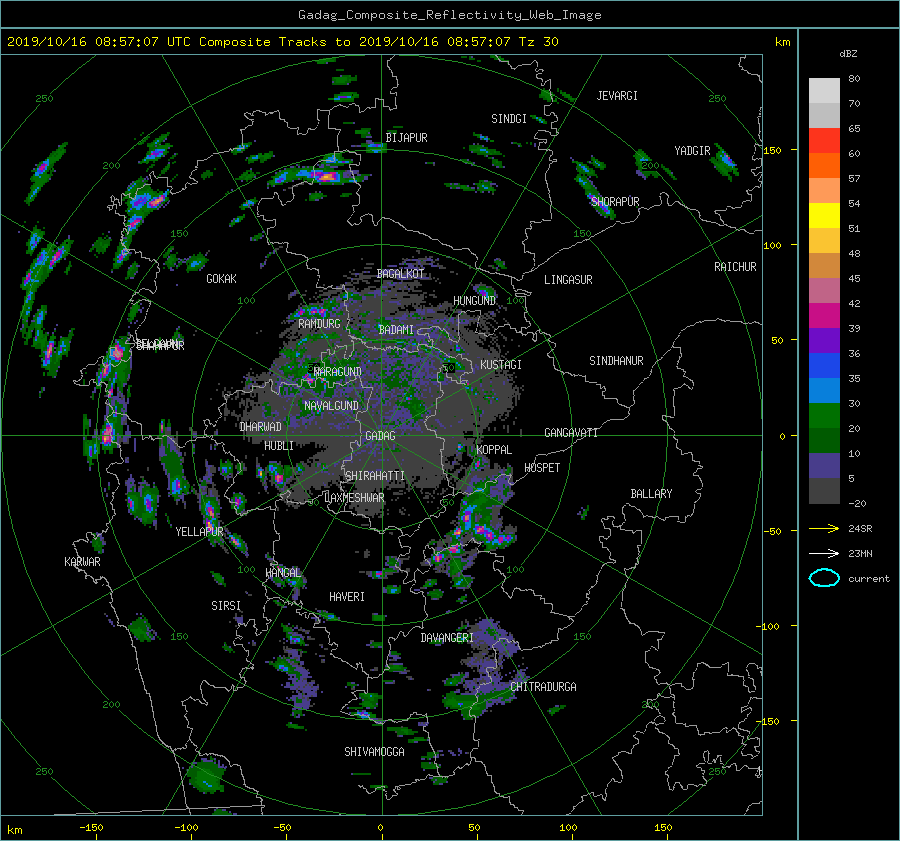900x841 pixels.
Task: Click the 150 km right axis tick
Action: (773, 150)
